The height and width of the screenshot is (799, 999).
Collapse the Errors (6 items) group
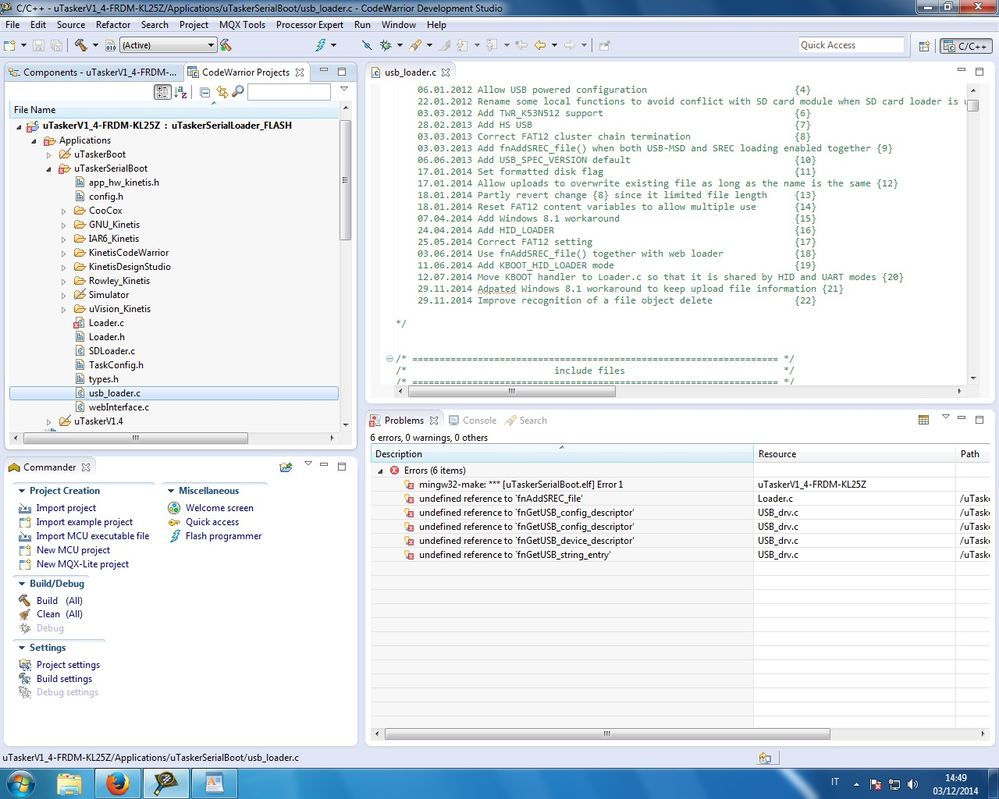380,470
